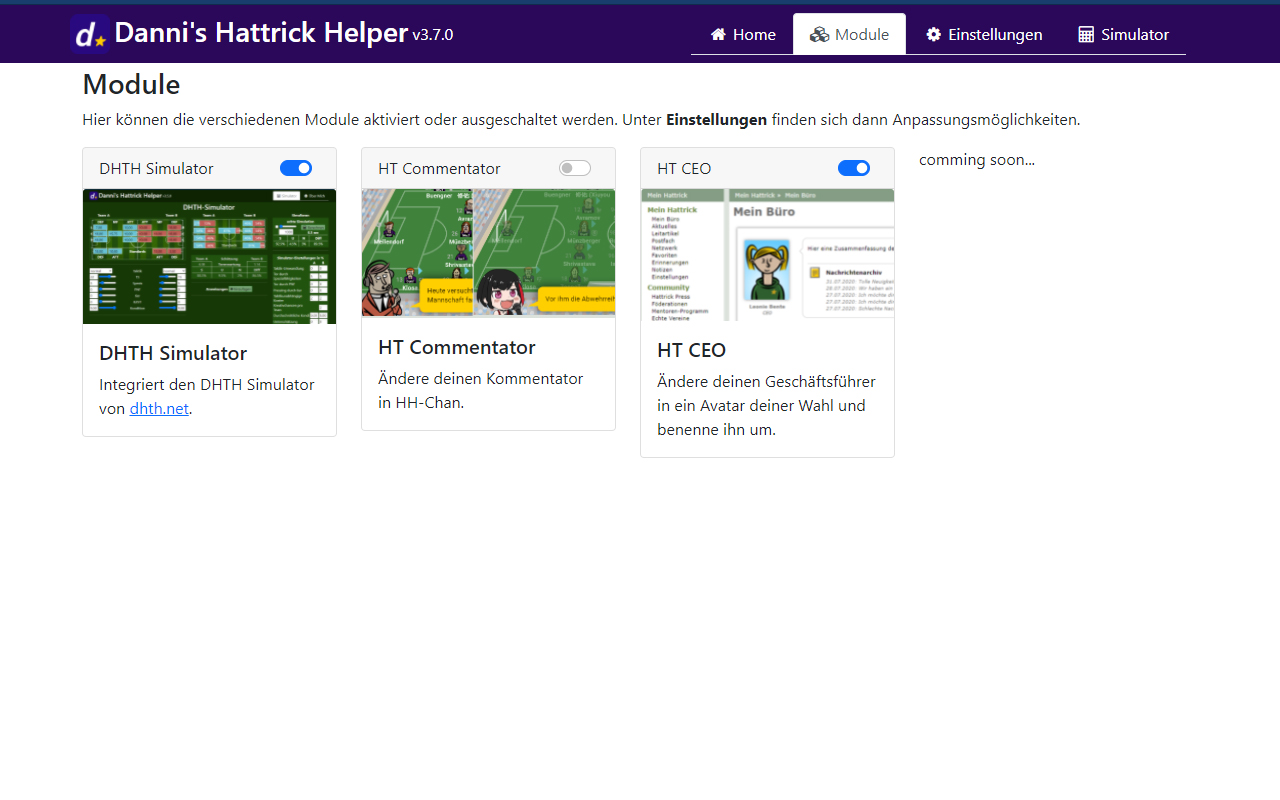Open Simulator via the calculator icon
1280x800 pixels.
(x=1084, y=34)
